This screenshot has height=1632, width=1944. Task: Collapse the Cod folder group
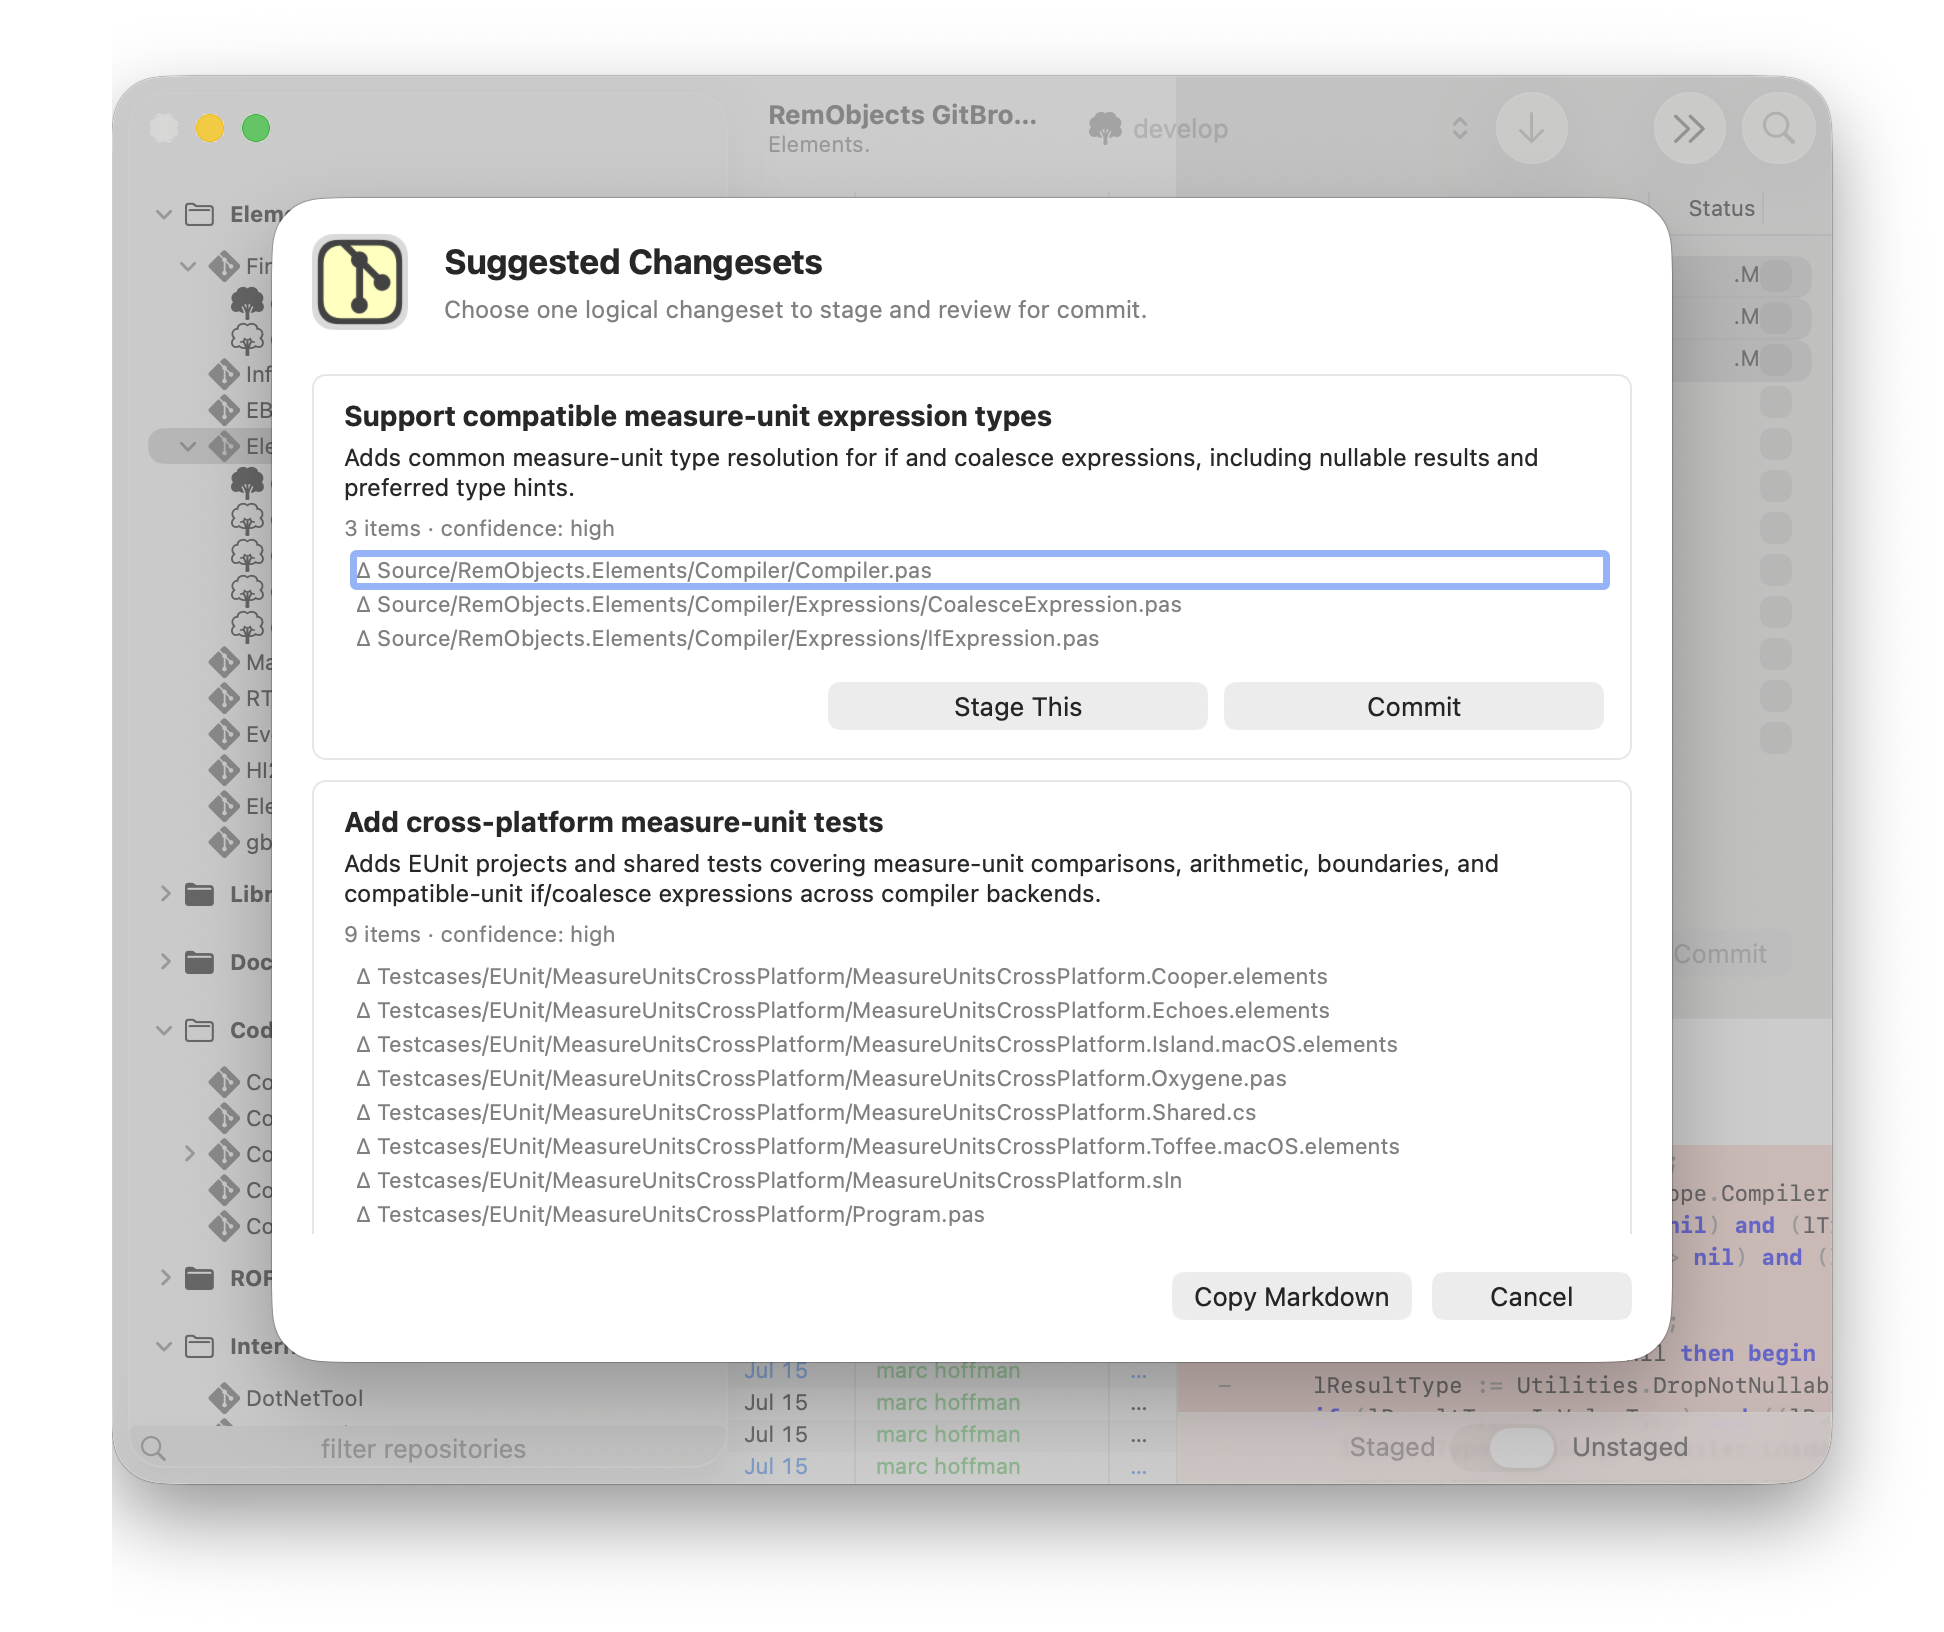(164, 1030)
